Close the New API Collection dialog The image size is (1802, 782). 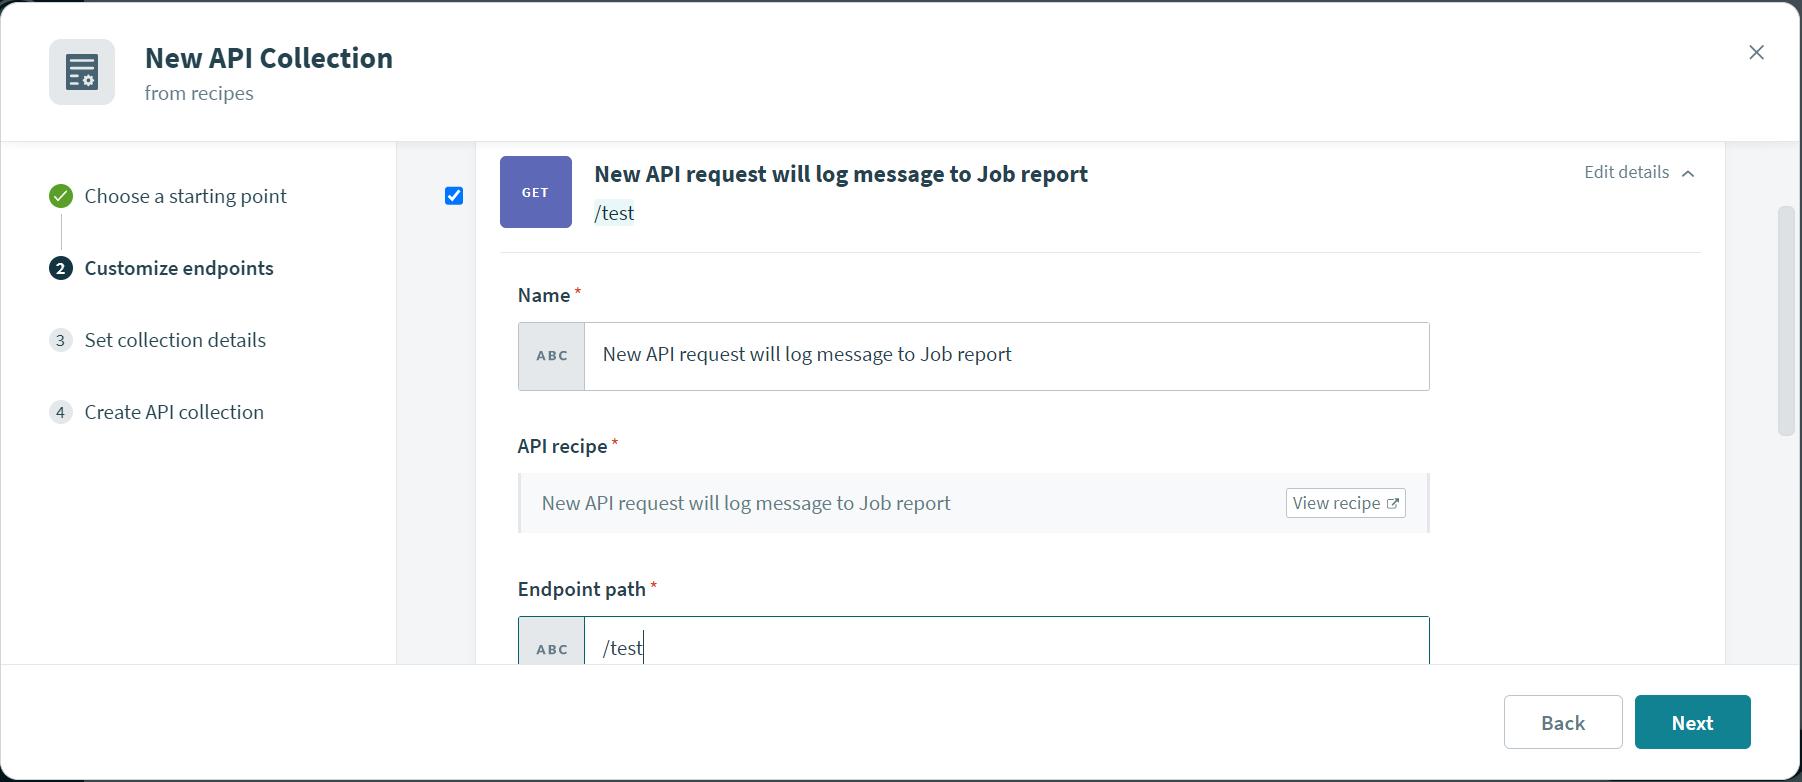coord(1756,52)
